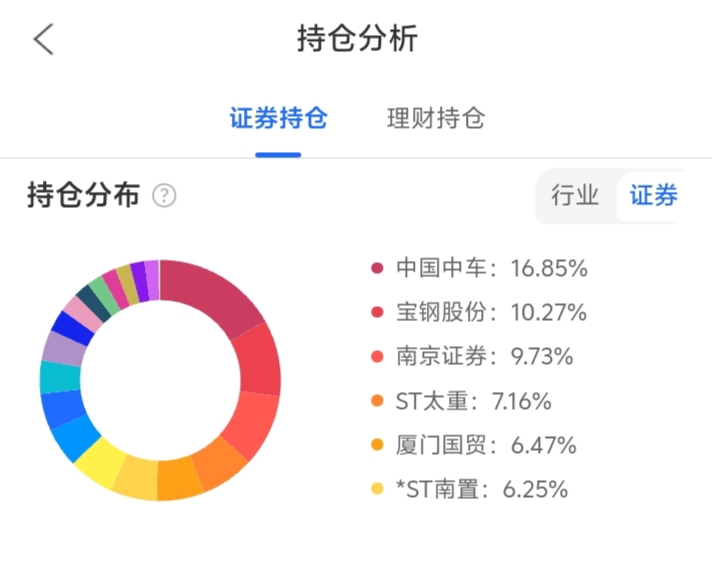Image resolution: width=712 pixels, height=564 pixels.
Task: Tap the *ST南置 legend row
Action: coord(482,490)
